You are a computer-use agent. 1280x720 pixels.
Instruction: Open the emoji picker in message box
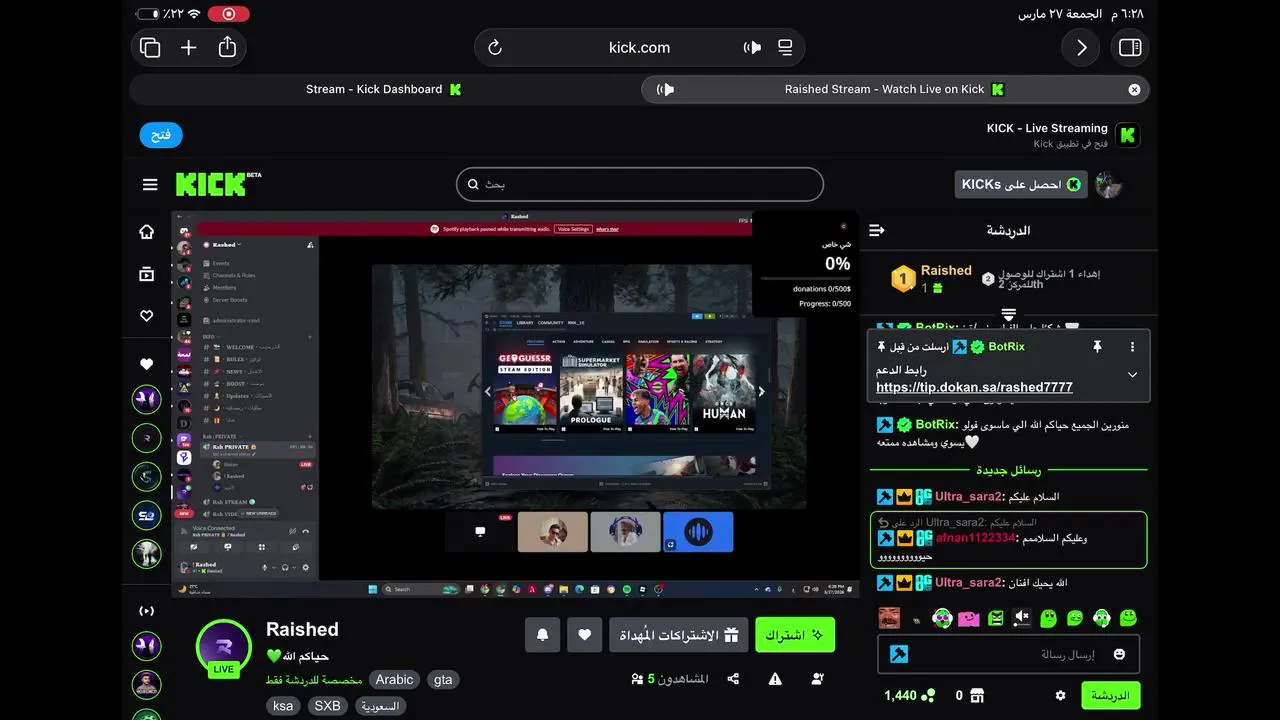click(1119, 654)
